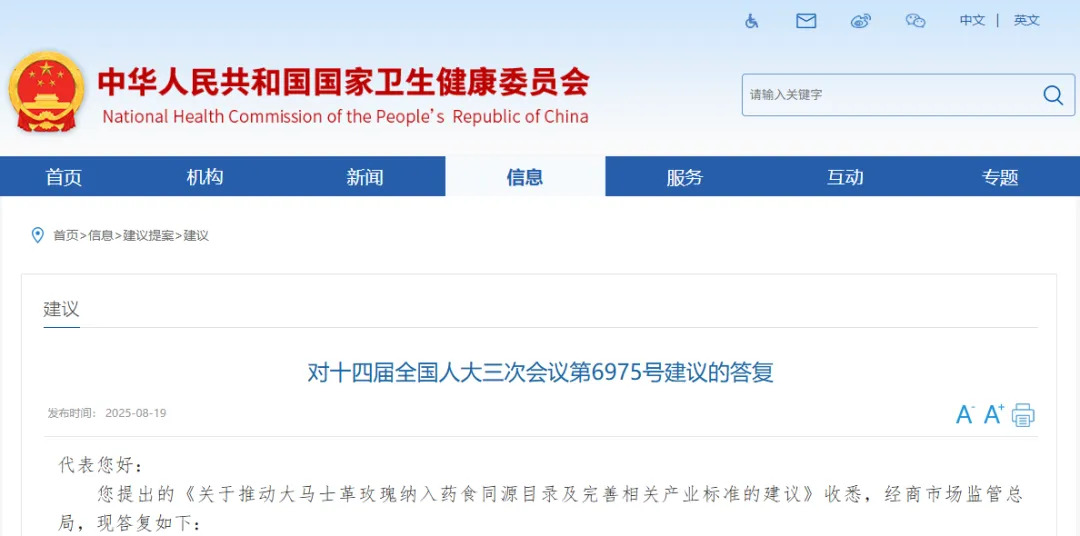This screenshot has height=536, width=1080.
Task: Switch language to 英文
Action: [x=1026, y=21]
